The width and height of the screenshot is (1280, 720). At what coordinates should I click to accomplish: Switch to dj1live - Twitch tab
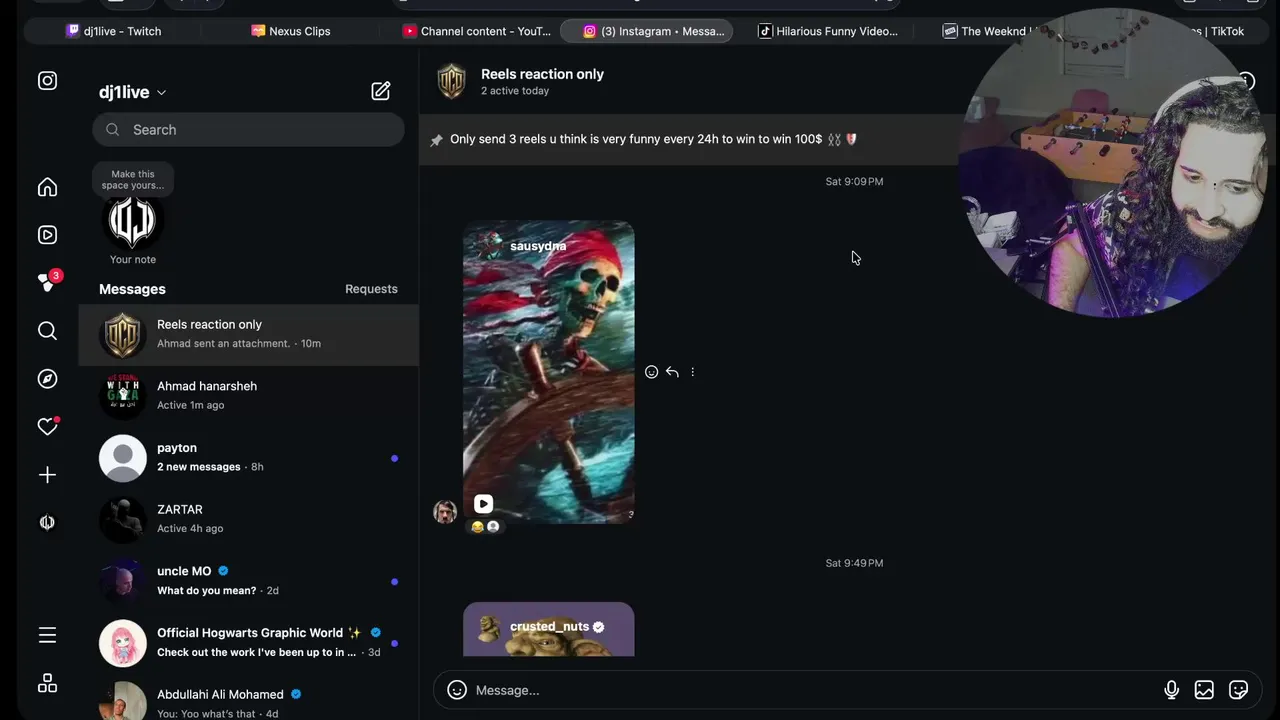pyautogui.click(x=113, y=31)
